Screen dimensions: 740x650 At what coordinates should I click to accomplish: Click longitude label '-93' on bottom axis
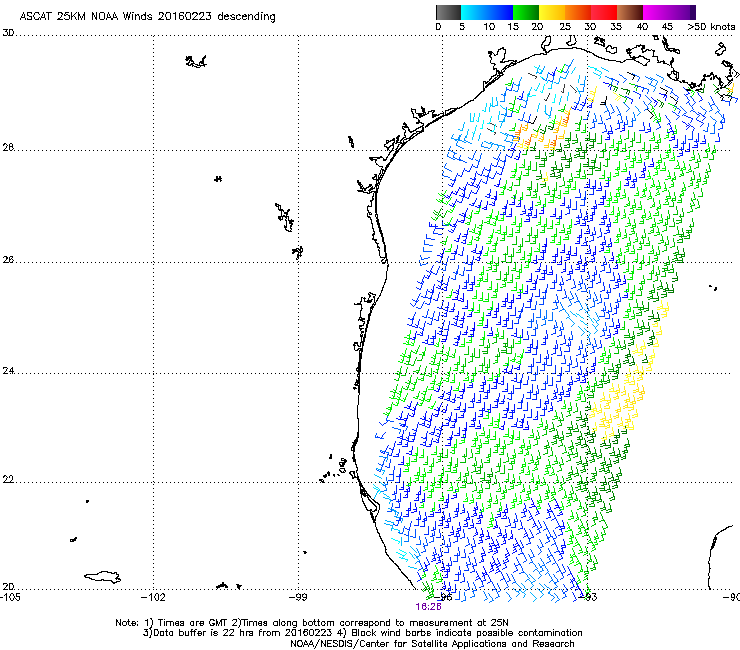[588, 597]
